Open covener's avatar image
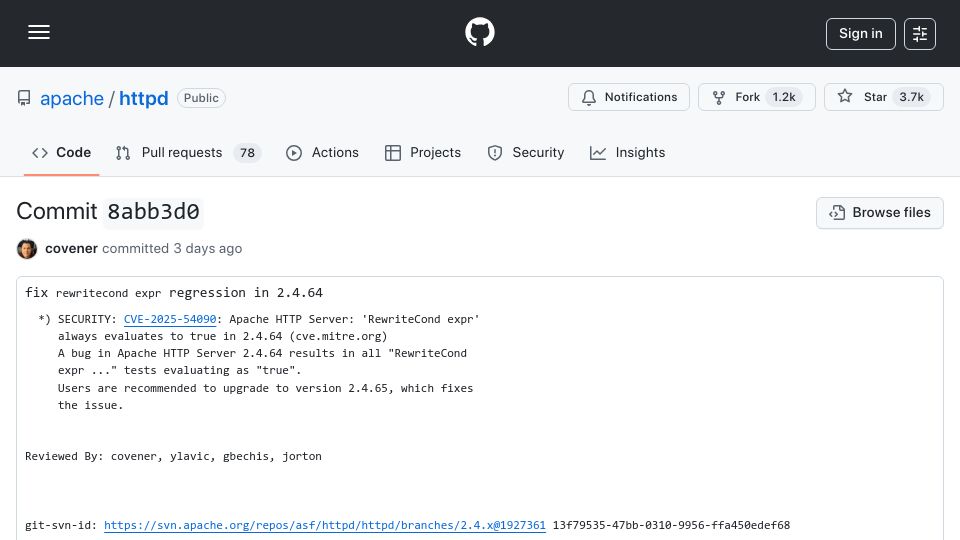Screen dimensions: 960x540 point(27,249)
